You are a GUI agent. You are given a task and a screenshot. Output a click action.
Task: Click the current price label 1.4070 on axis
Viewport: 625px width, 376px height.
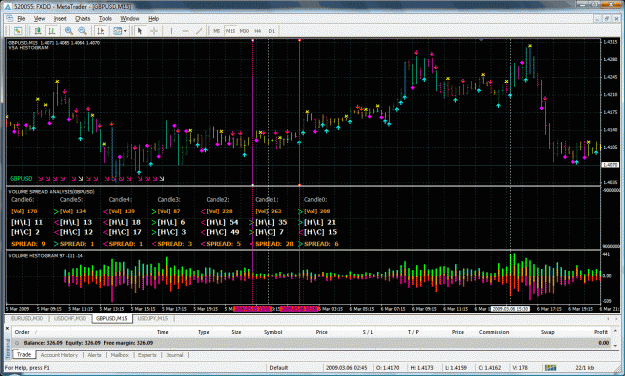[610, 165]
